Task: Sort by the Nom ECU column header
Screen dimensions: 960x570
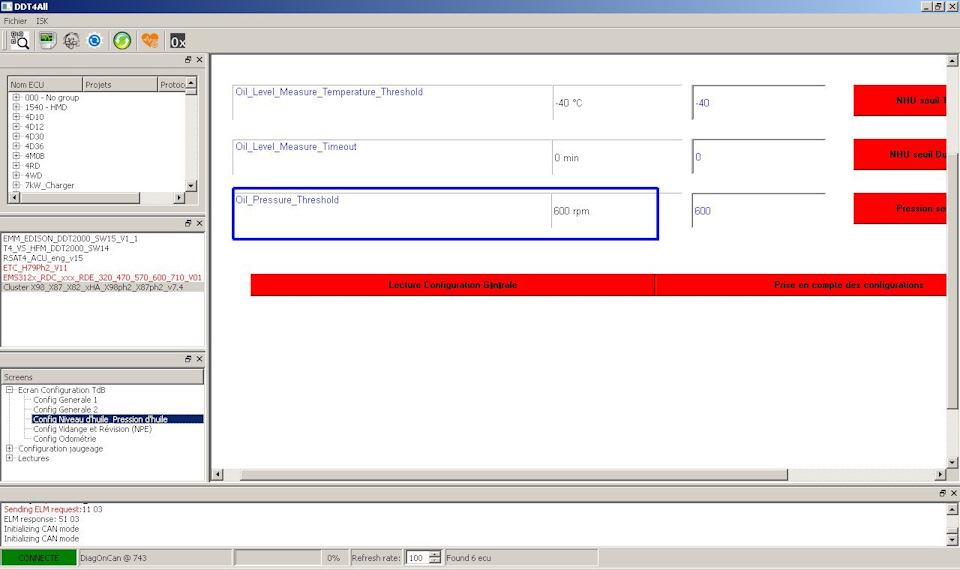Action: point(45,84)
